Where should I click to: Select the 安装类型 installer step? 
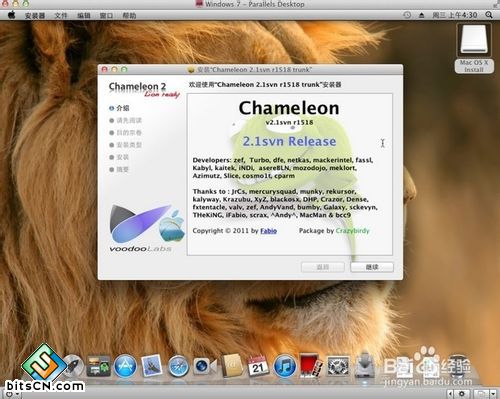126,145
